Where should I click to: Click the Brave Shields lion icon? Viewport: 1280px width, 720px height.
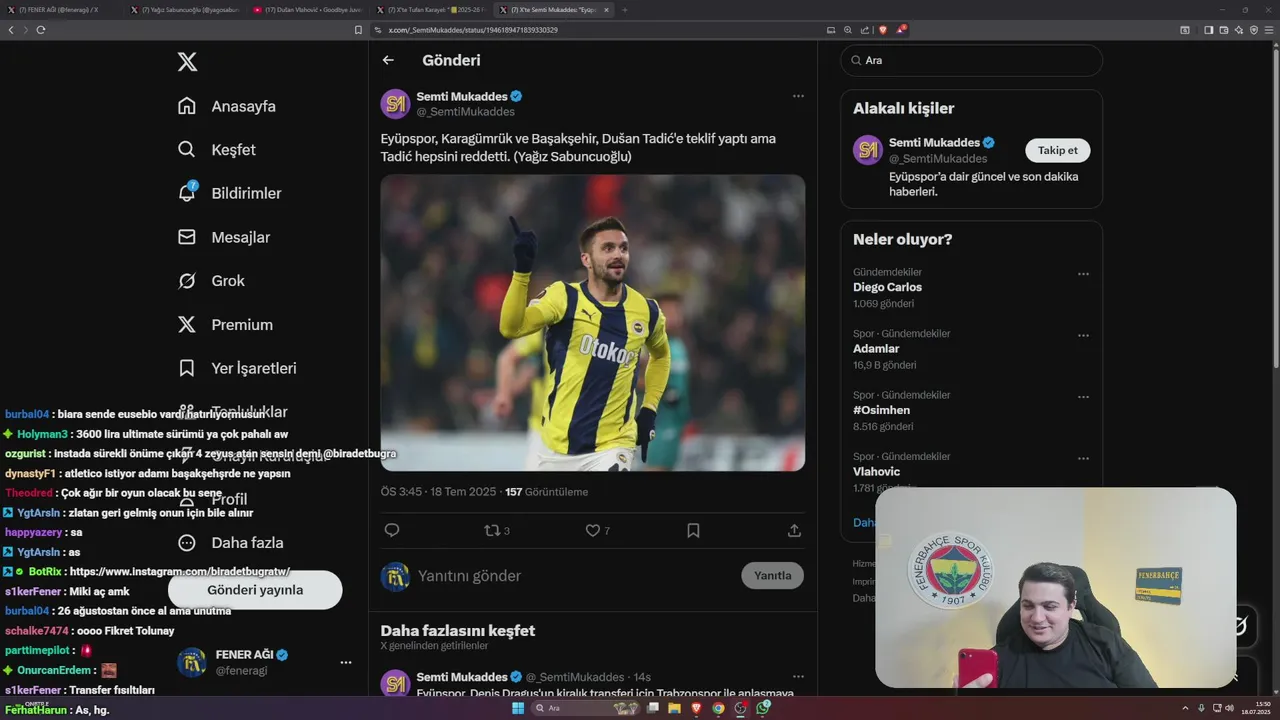click(x=883, y=30)
